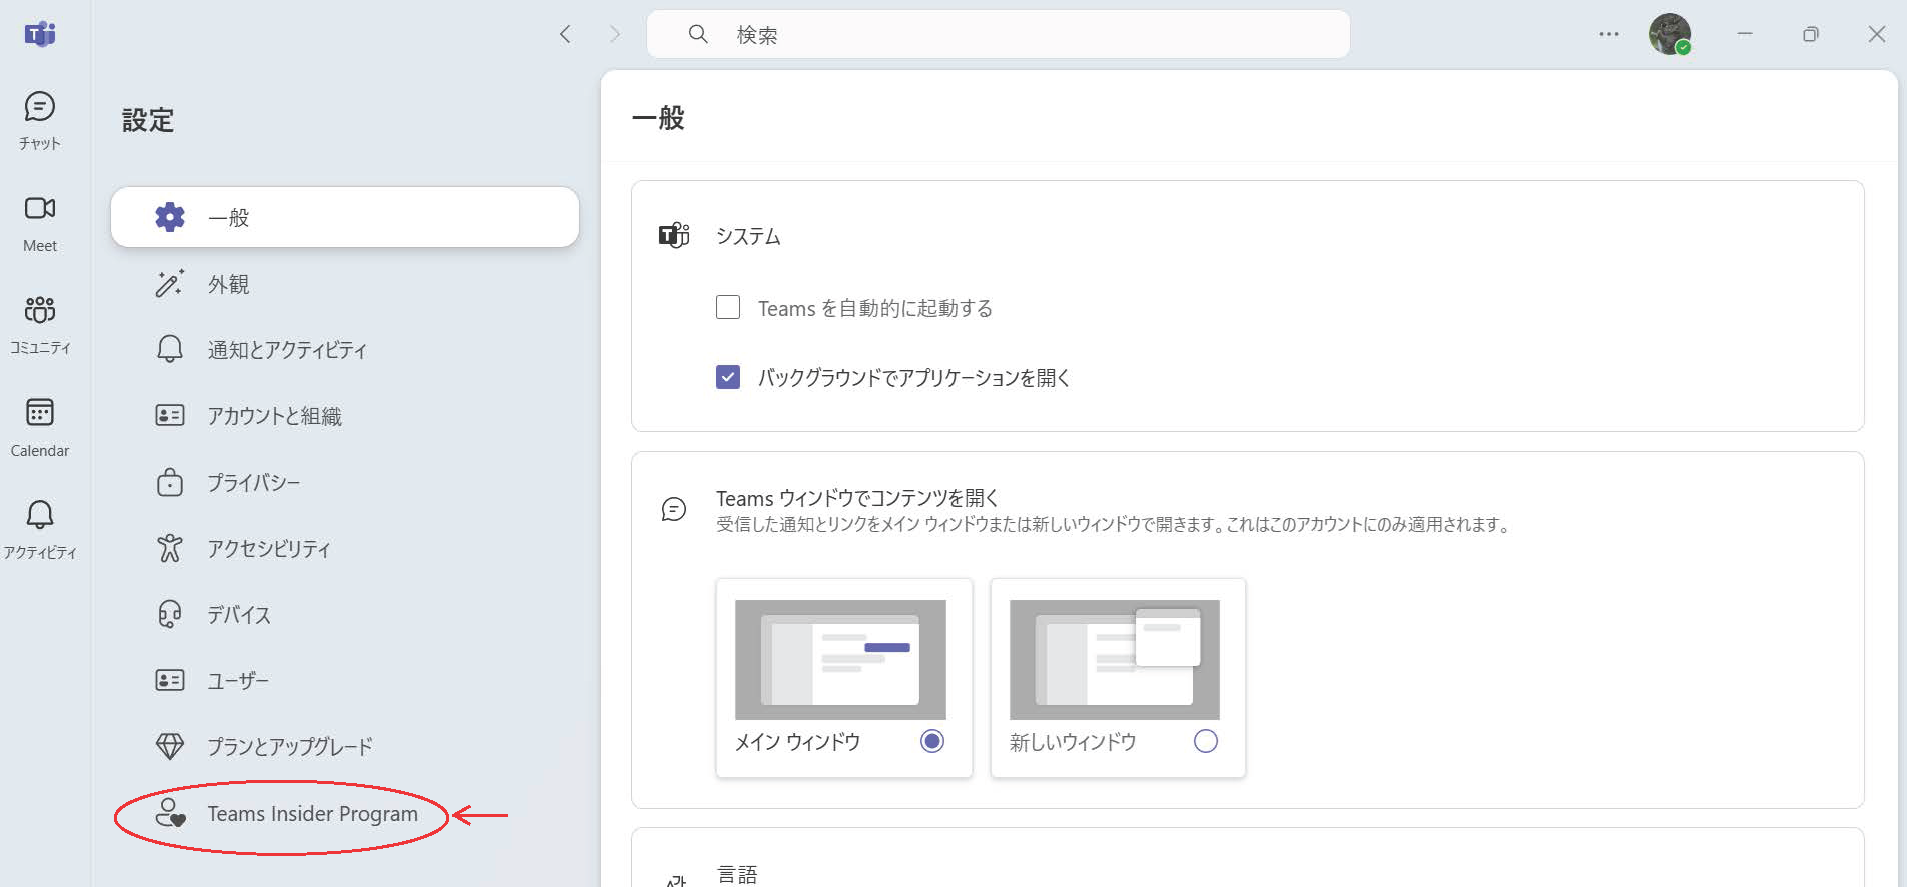Viewport: 1907px width, 887px height.
Task: Go back with the left arrow
Action: (565, 34)
